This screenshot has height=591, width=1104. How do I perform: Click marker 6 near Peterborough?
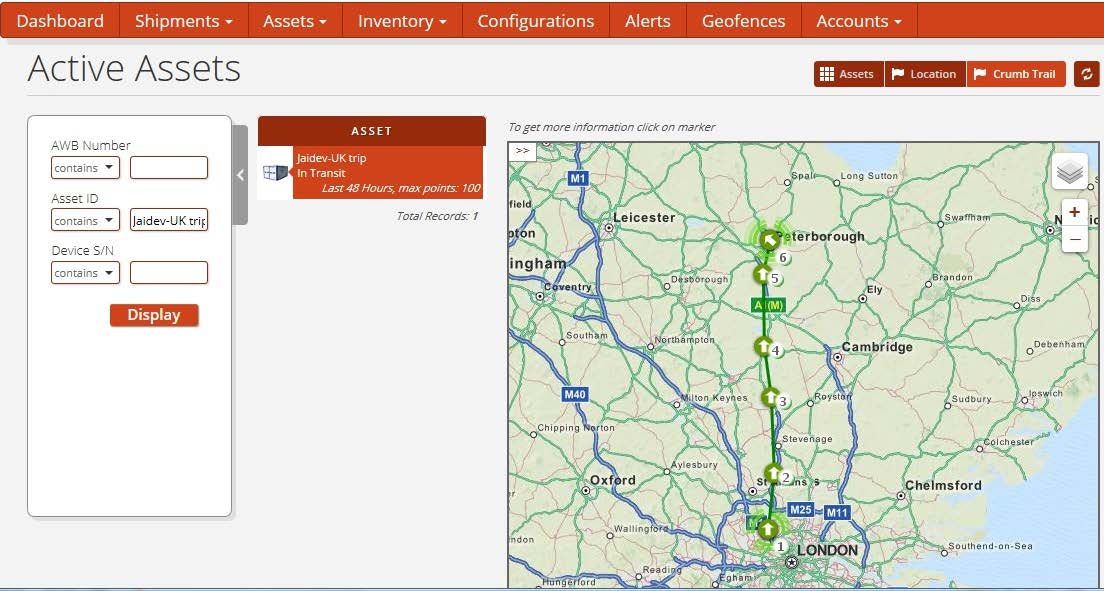[x=770, y=241]
